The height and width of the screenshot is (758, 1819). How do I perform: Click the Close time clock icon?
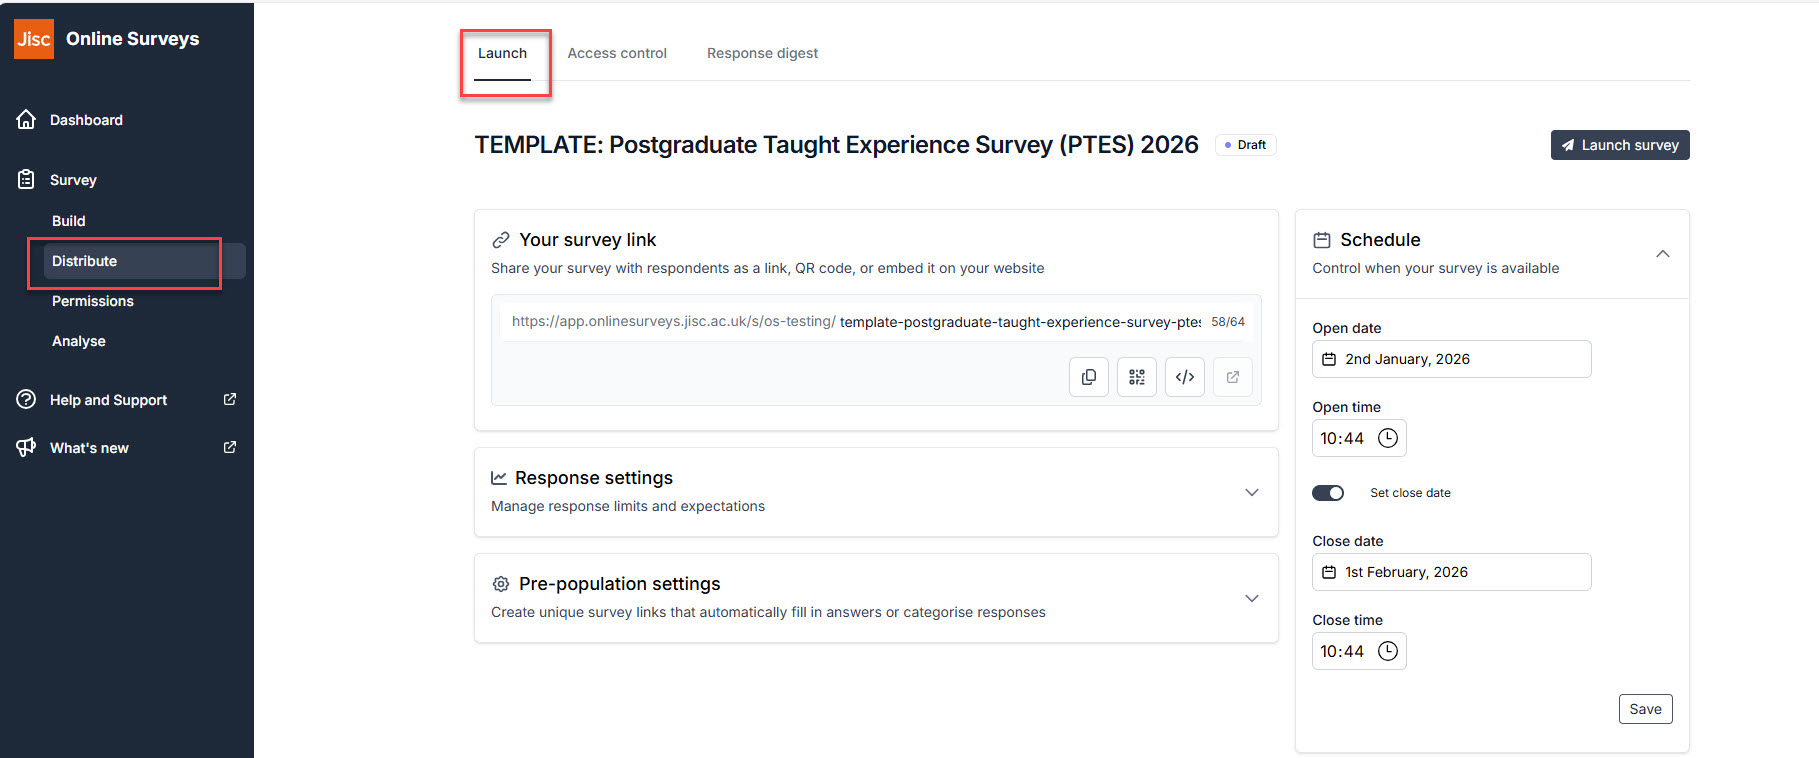coord(1388,651)
